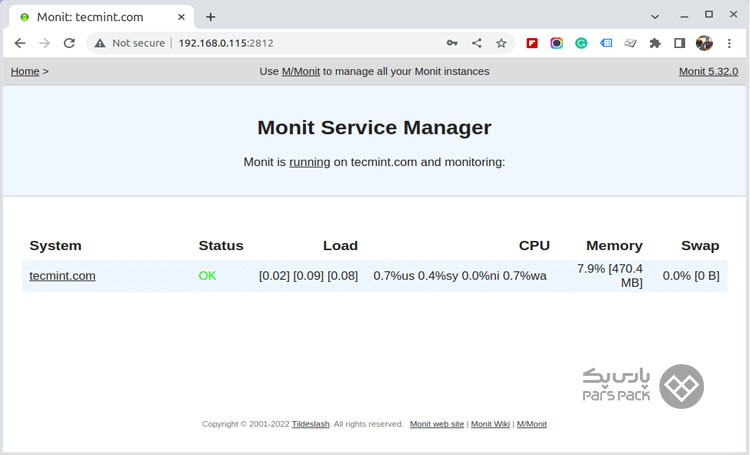Click the Status column header

(221, 245)
